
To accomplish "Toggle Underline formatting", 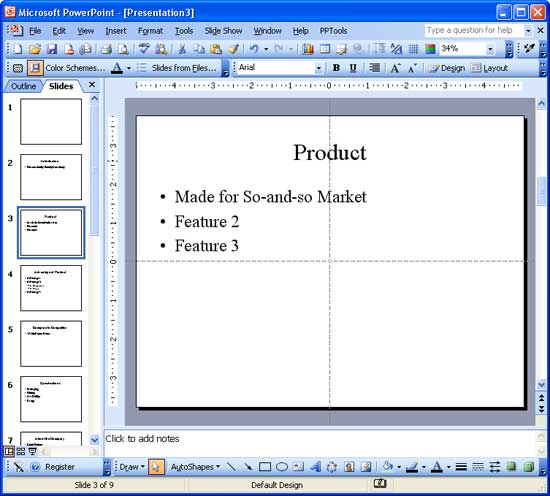I will pos(353,68).
